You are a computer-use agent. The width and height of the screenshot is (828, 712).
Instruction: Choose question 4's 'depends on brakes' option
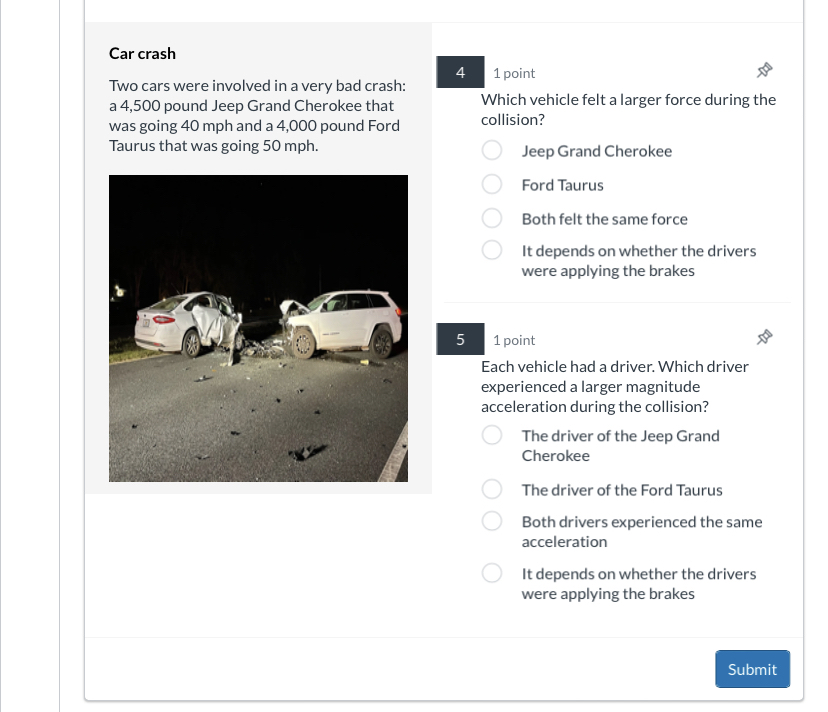point(492,250)
